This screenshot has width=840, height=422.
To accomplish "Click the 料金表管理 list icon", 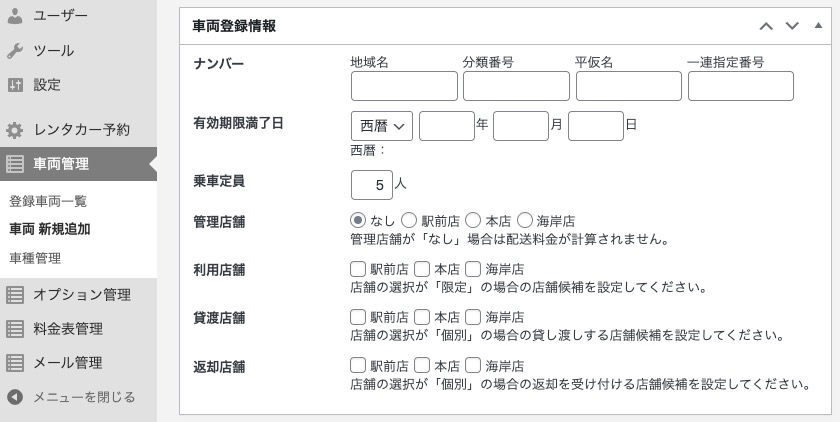I will 15,329.
